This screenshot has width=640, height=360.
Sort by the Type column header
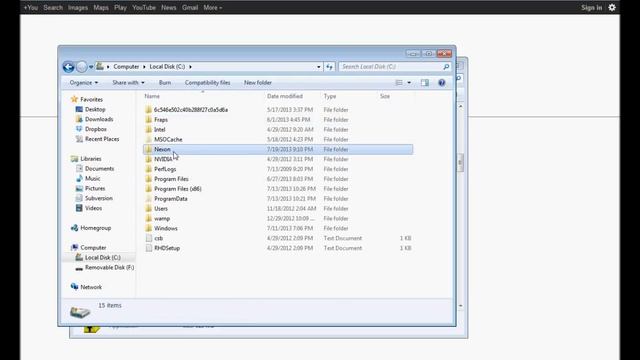330,96
